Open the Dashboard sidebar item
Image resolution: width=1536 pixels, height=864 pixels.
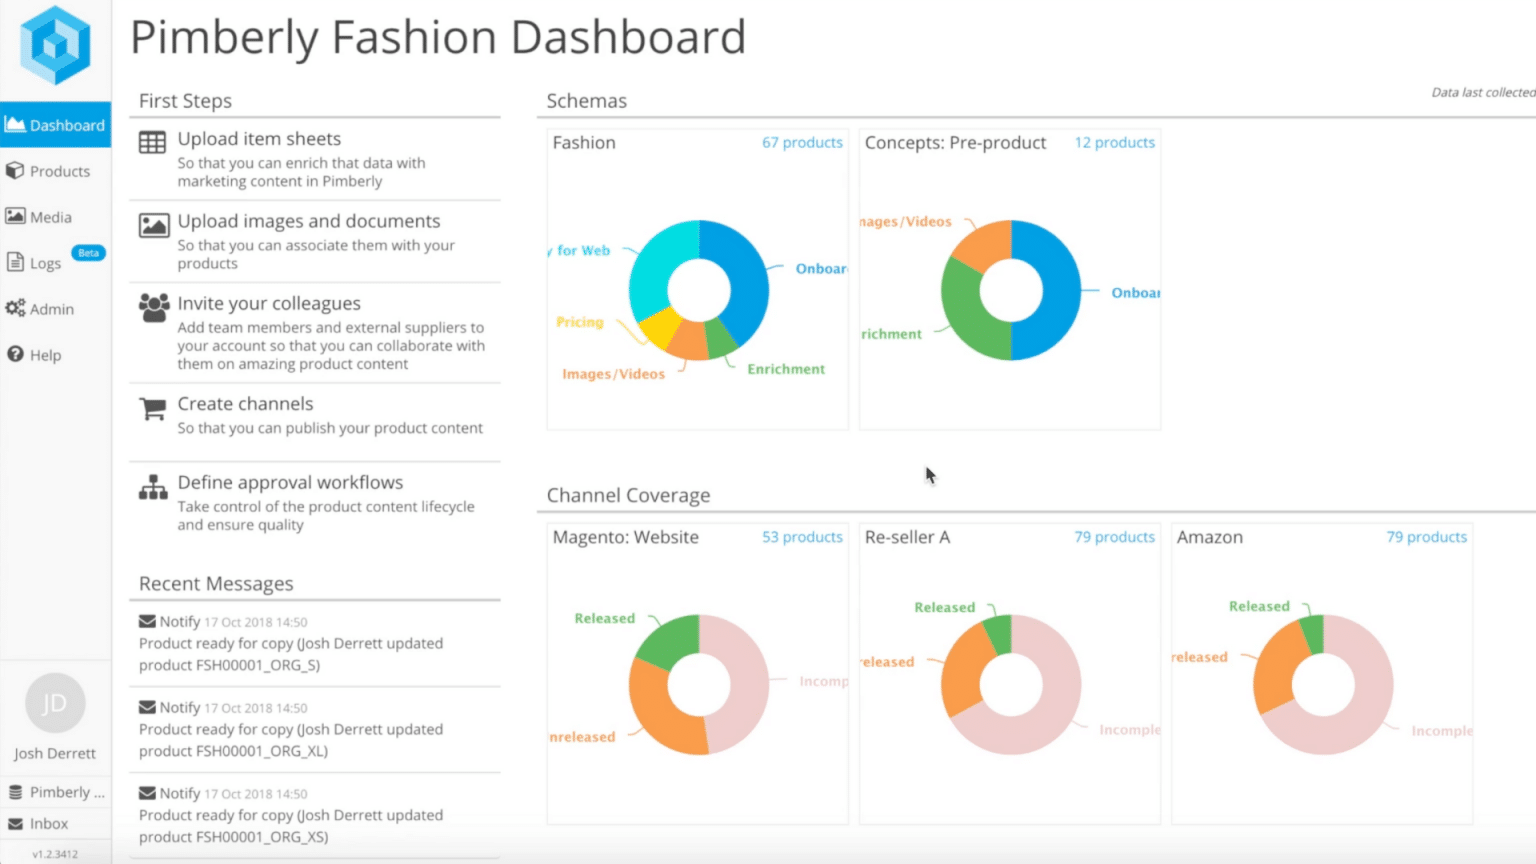pyautogui.click(x=55, y=125)
